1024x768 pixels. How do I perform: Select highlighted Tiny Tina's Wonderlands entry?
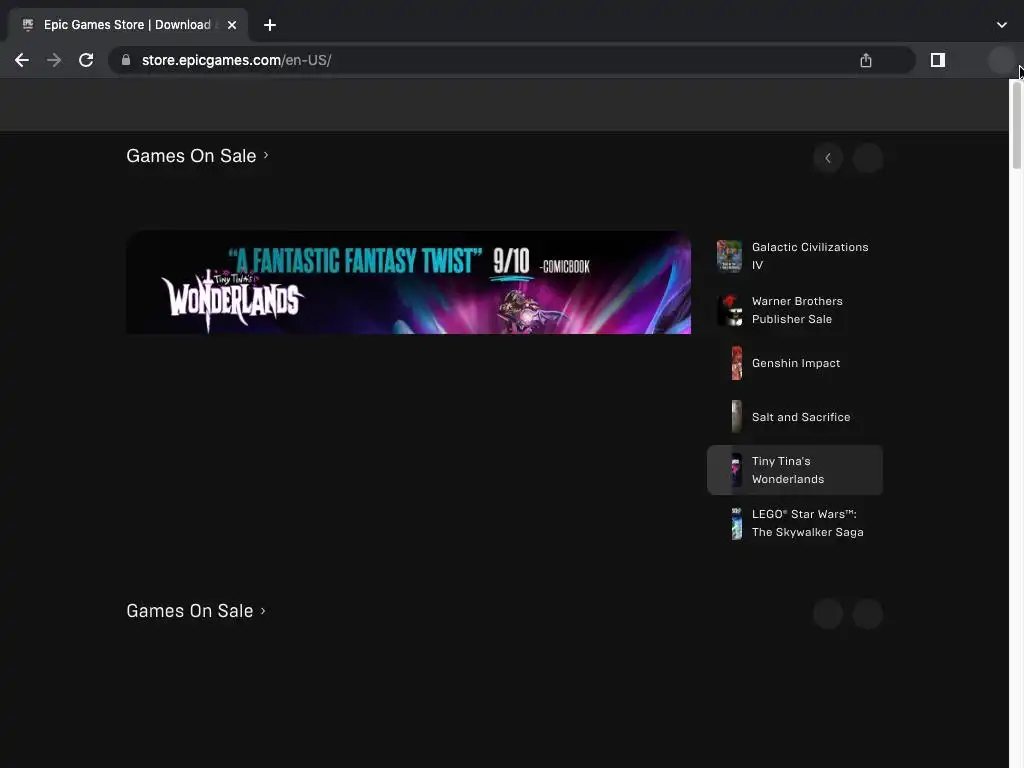(795, 470)
